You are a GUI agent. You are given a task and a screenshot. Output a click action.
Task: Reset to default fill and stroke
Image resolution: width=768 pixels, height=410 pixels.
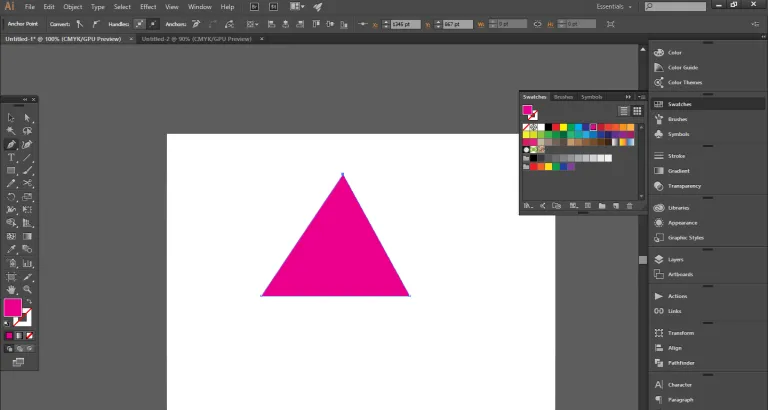7,323
